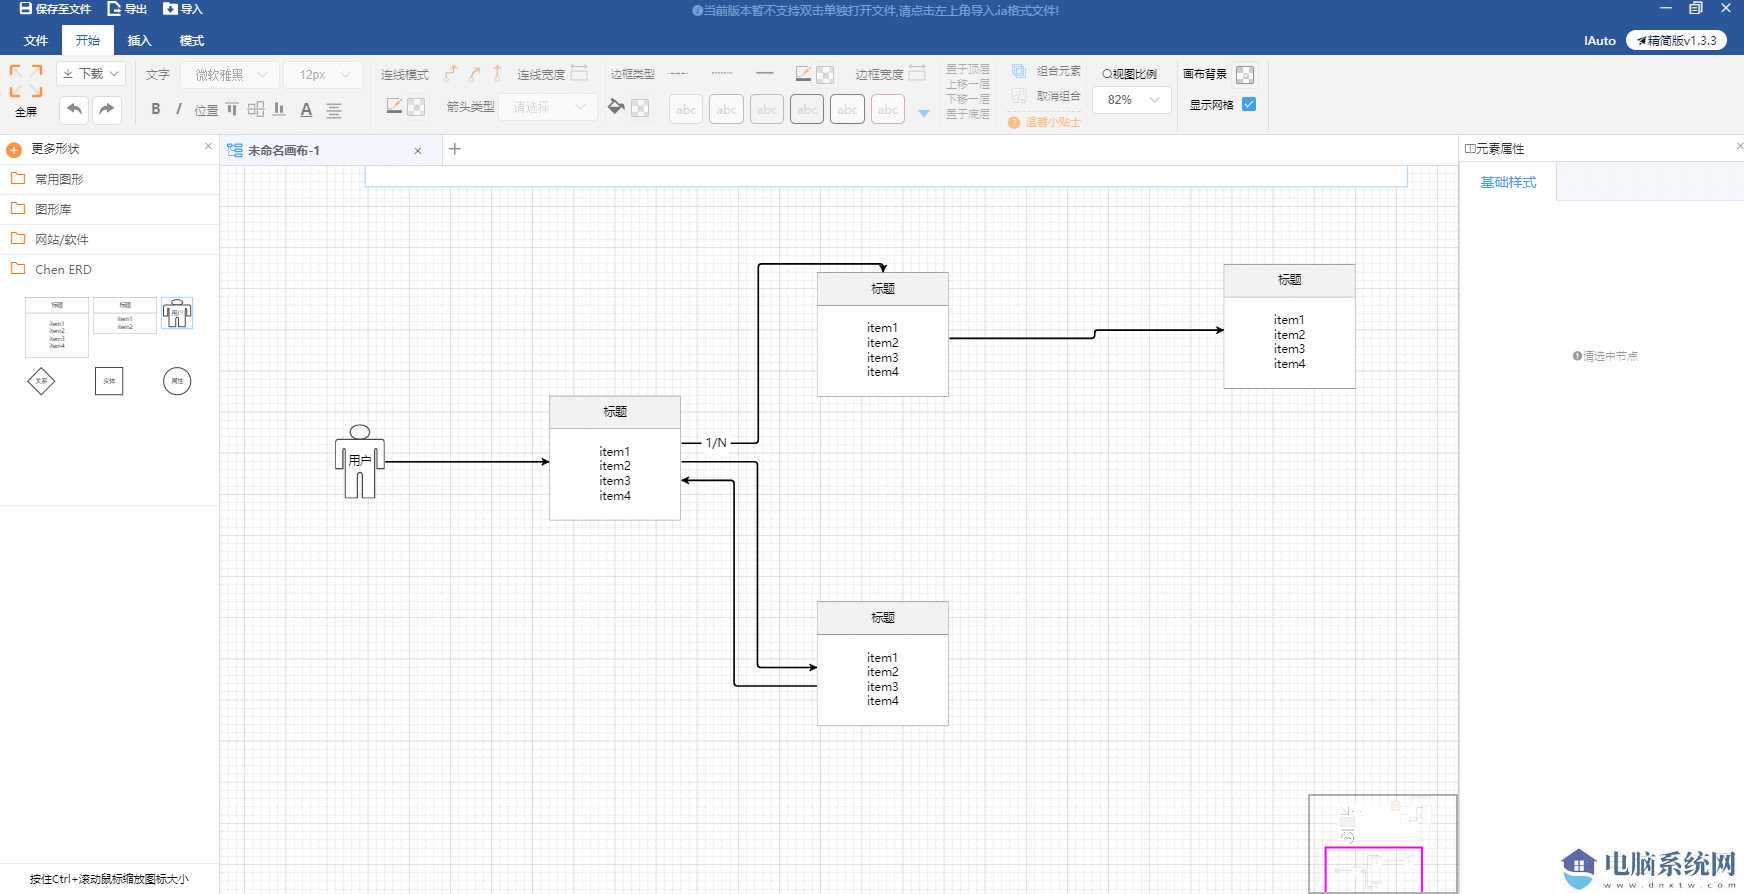Screen dimensions: 1744x894
Task: Open the 连线宽度 line width icon
Action: click(579, 74)
